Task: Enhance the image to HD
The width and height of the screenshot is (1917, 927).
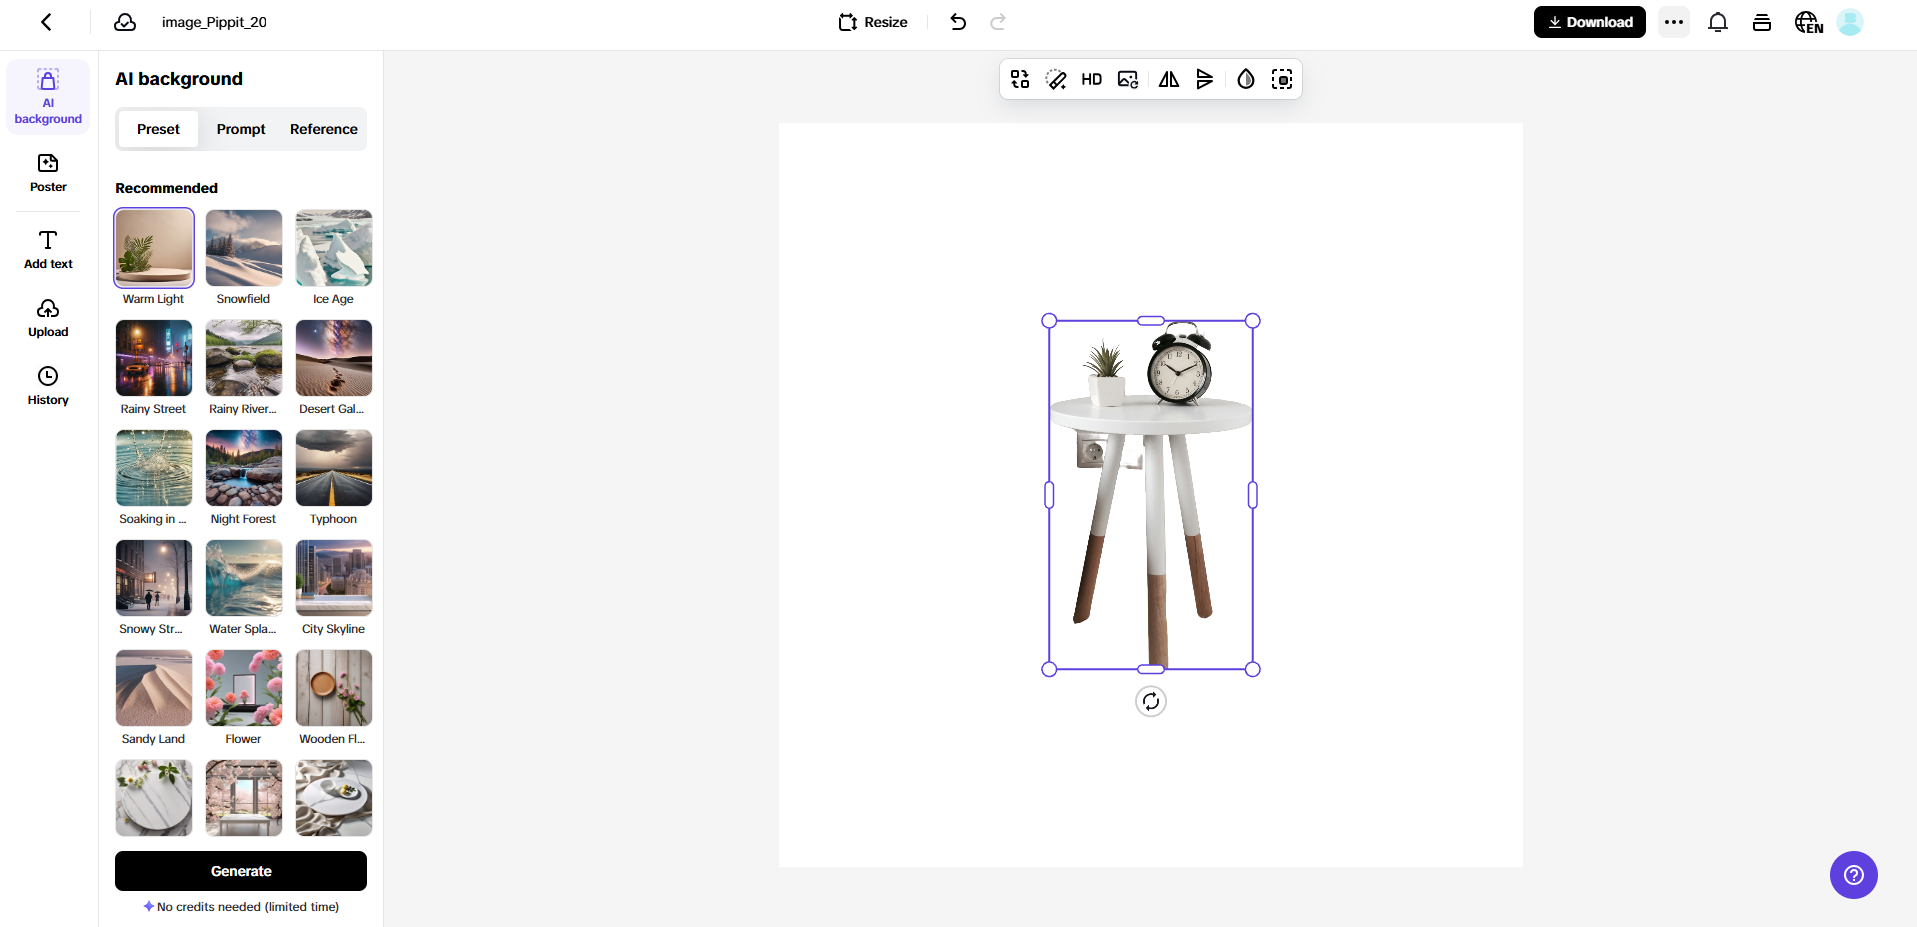Action: (1091, 79)
